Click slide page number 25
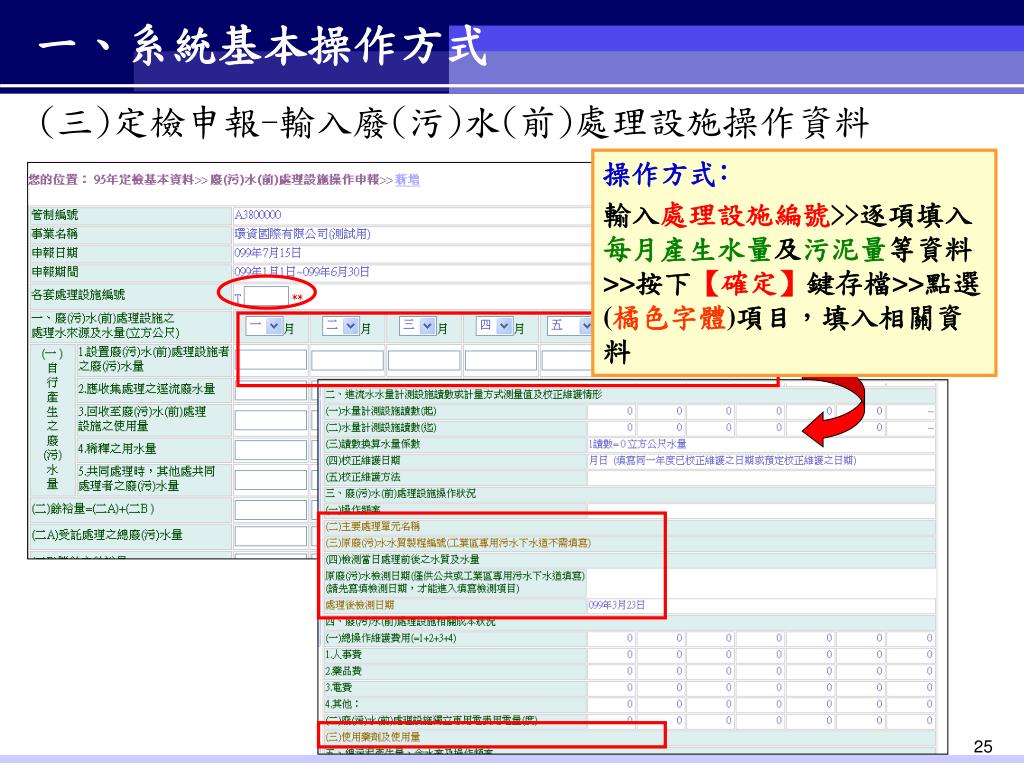The width and height of the screenshot is (1024, 768). (x=982, y=746)
